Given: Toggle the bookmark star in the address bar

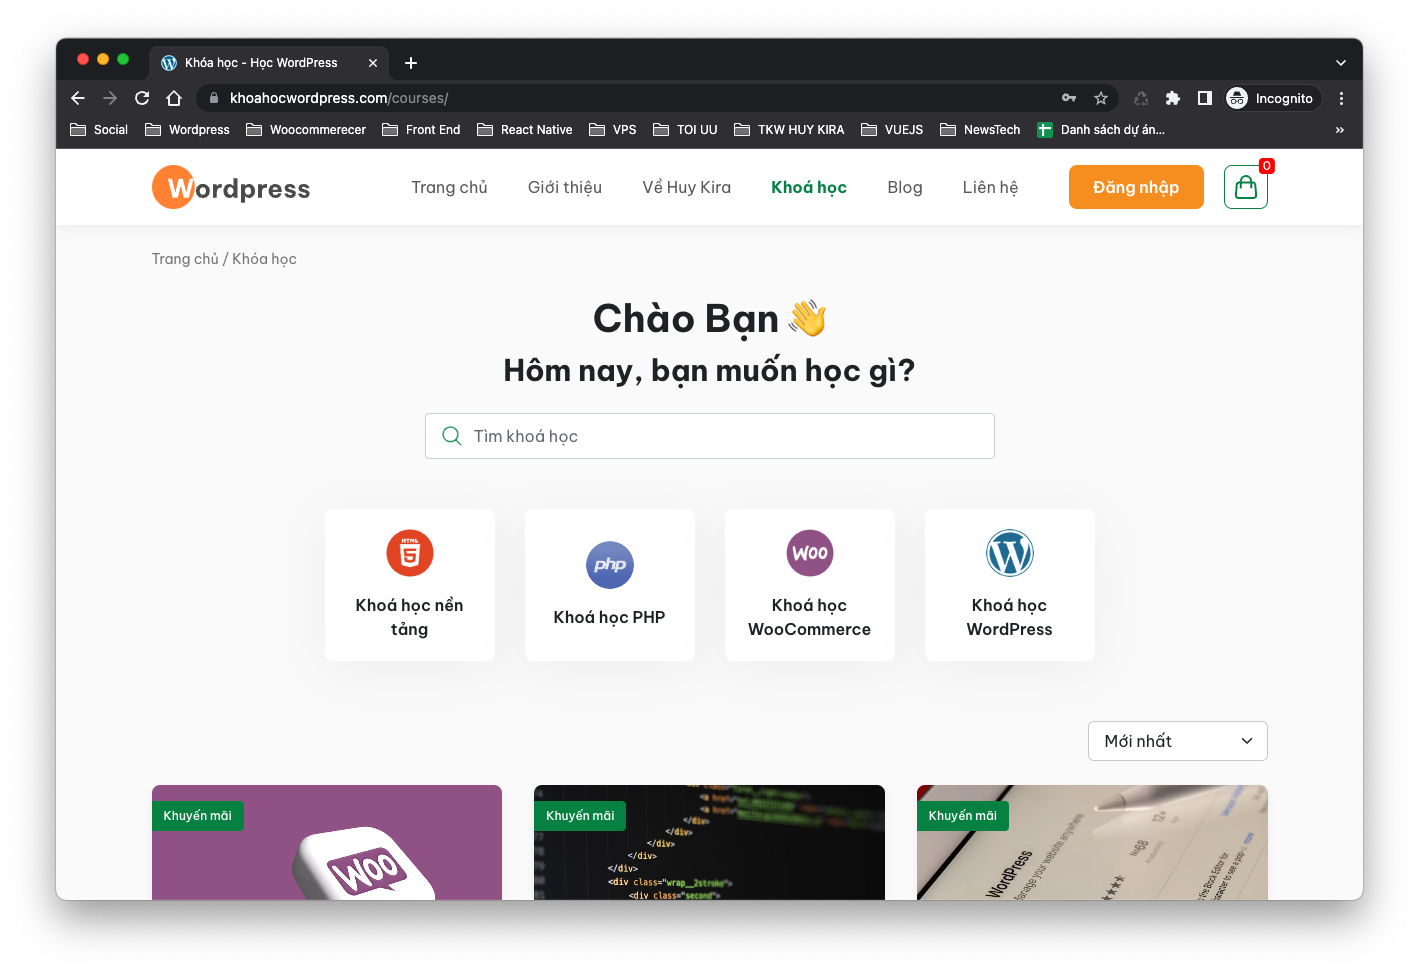Looking at the screenshot, I should coord(1101,98).
